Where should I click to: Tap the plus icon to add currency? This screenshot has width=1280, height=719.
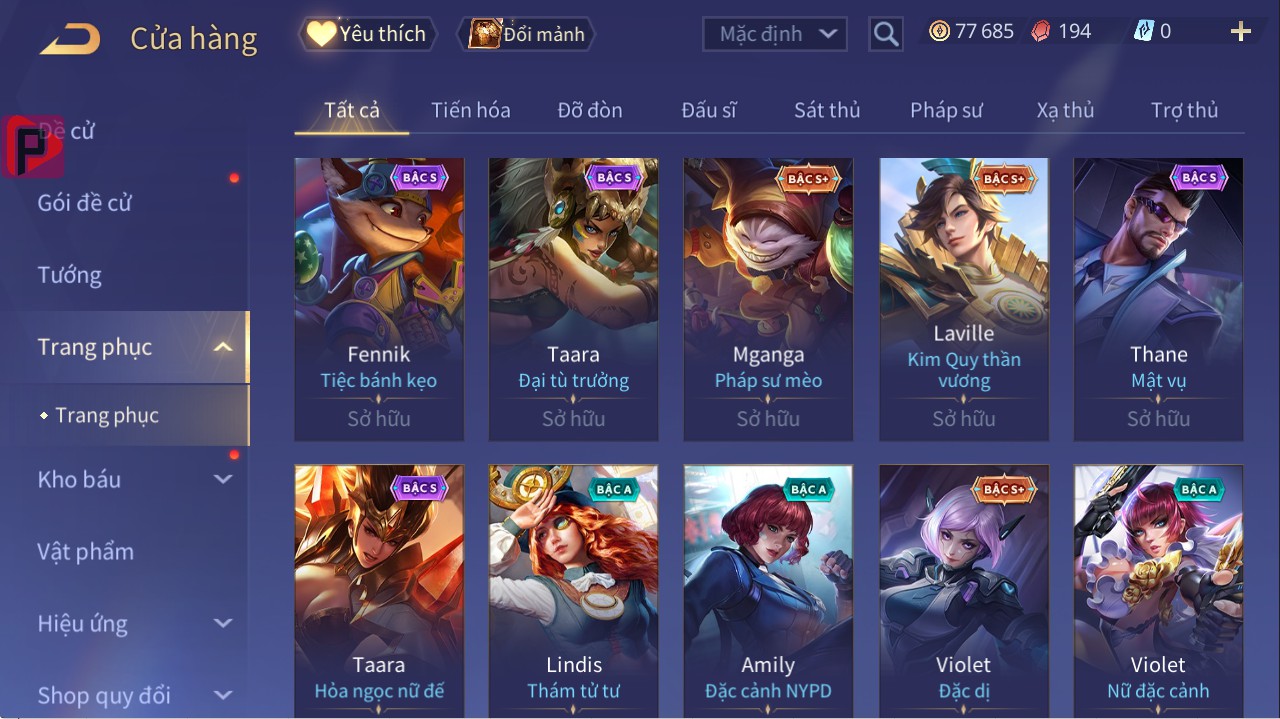(x=1241, y=32)
